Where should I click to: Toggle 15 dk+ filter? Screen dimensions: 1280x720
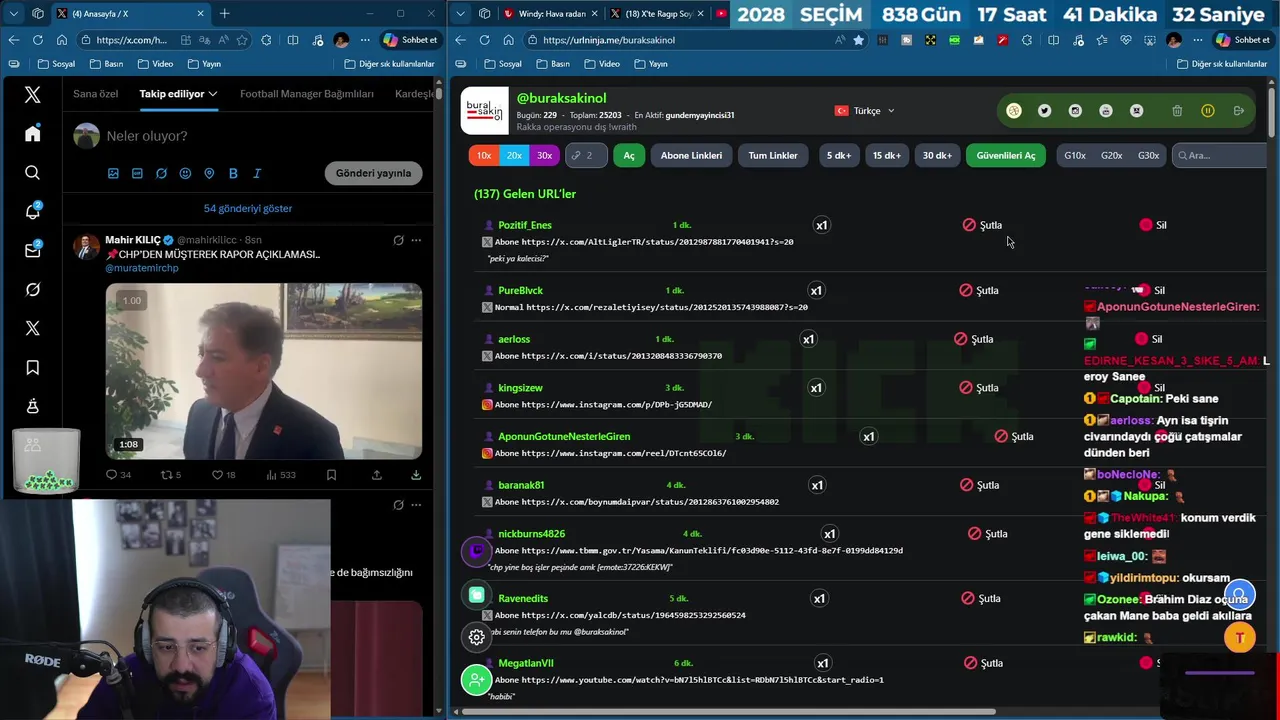coord(886,156)
